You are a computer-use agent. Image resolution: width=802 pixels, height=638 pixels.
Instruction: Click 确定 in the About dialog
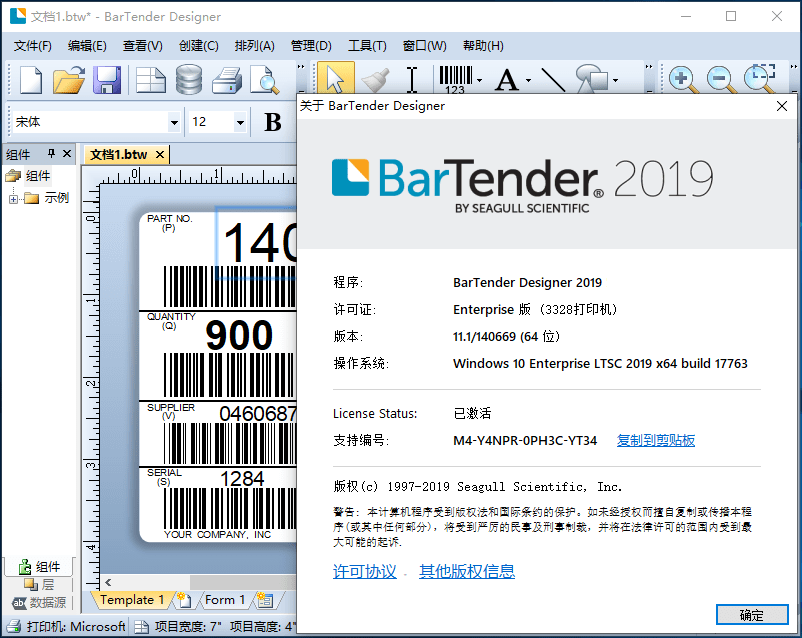pos(752,615)
